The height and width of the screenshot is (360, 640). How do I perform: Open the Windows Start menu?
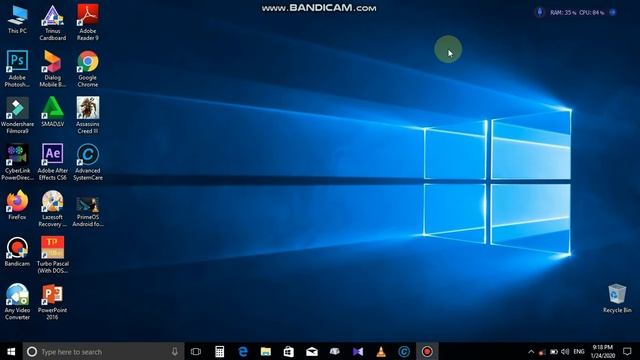[11, 351]
